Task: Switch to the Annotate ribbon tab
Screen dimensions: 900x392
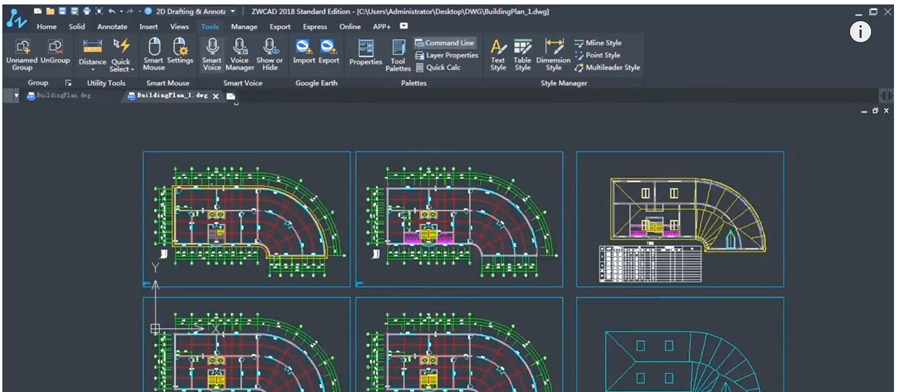Action: pos(112,26)
